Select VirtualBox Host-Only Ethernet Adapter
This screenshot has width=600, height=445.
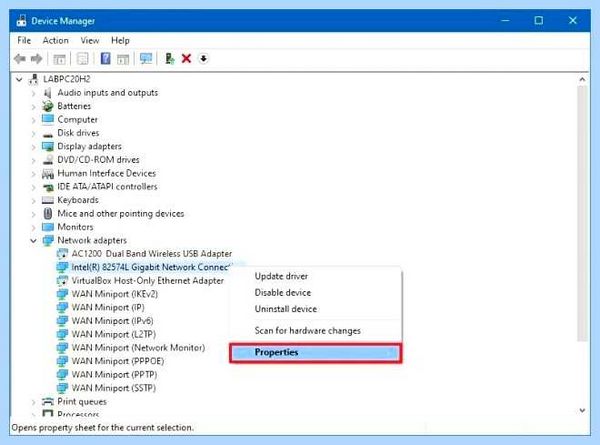[148, 280]
